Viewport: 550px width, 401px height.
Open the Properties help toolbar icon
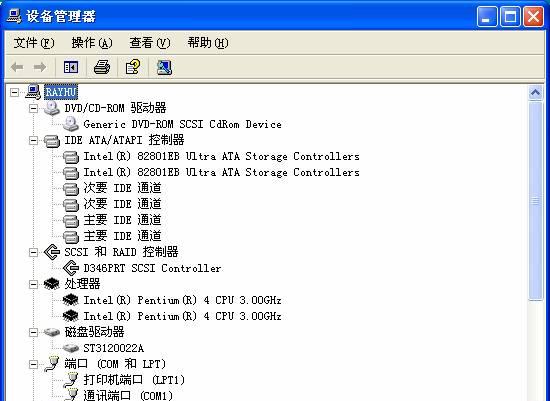pos(133,67)
